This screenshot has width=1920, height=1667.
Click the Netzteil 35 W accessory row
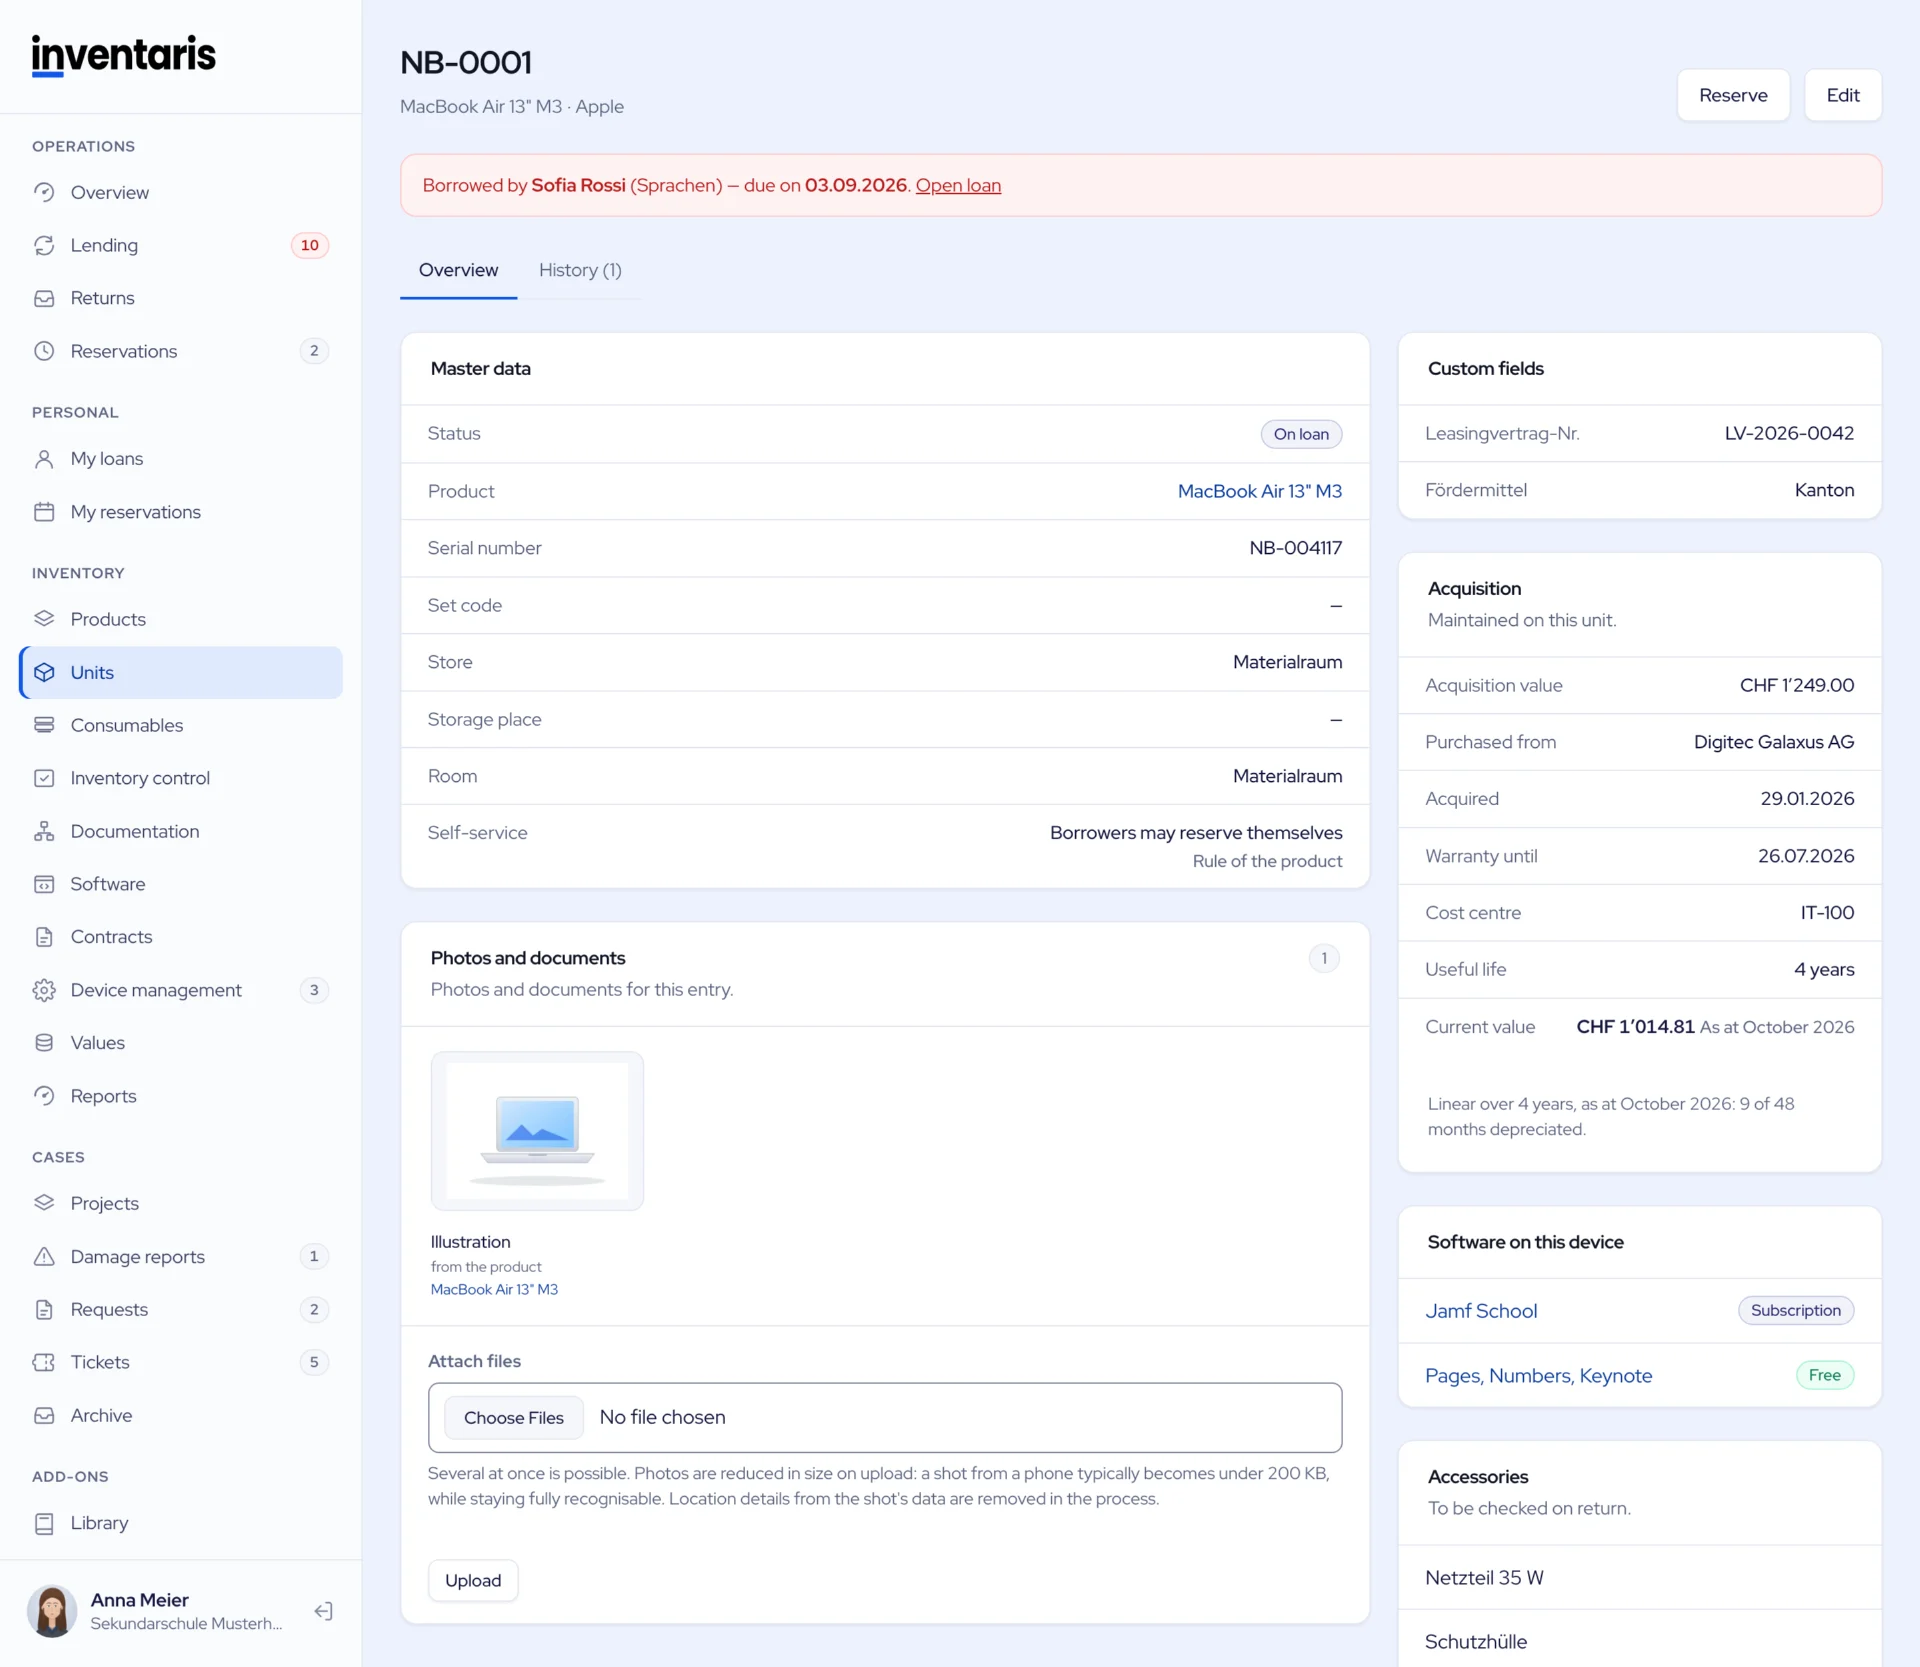coord(1639,1577)
